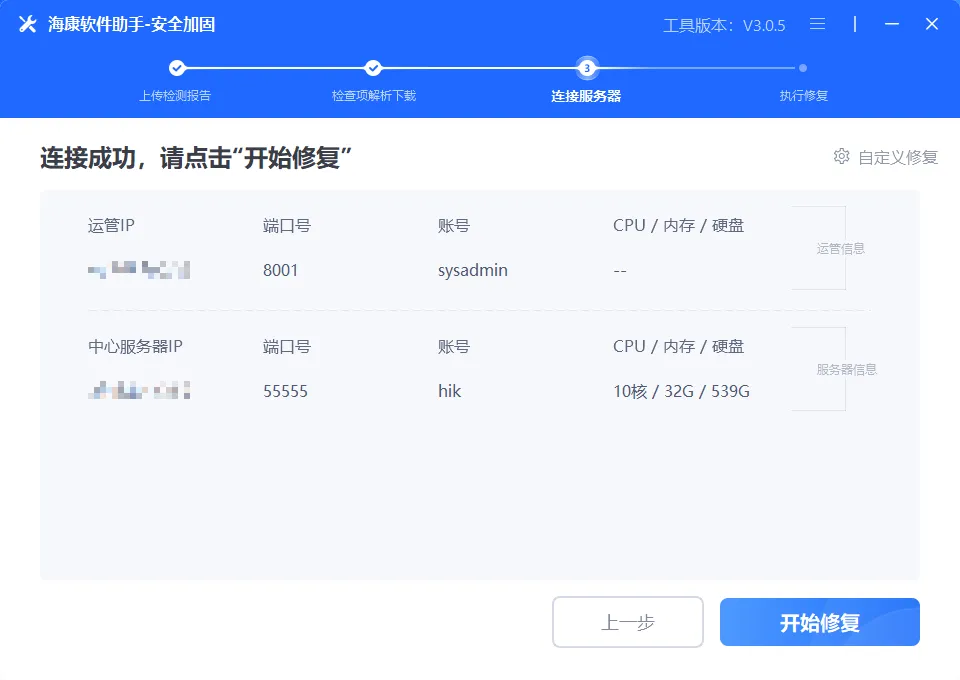Minimize the 海康软件助手 window
The image size is (960, 680).
pyautogui.click(x=892, y=24)
